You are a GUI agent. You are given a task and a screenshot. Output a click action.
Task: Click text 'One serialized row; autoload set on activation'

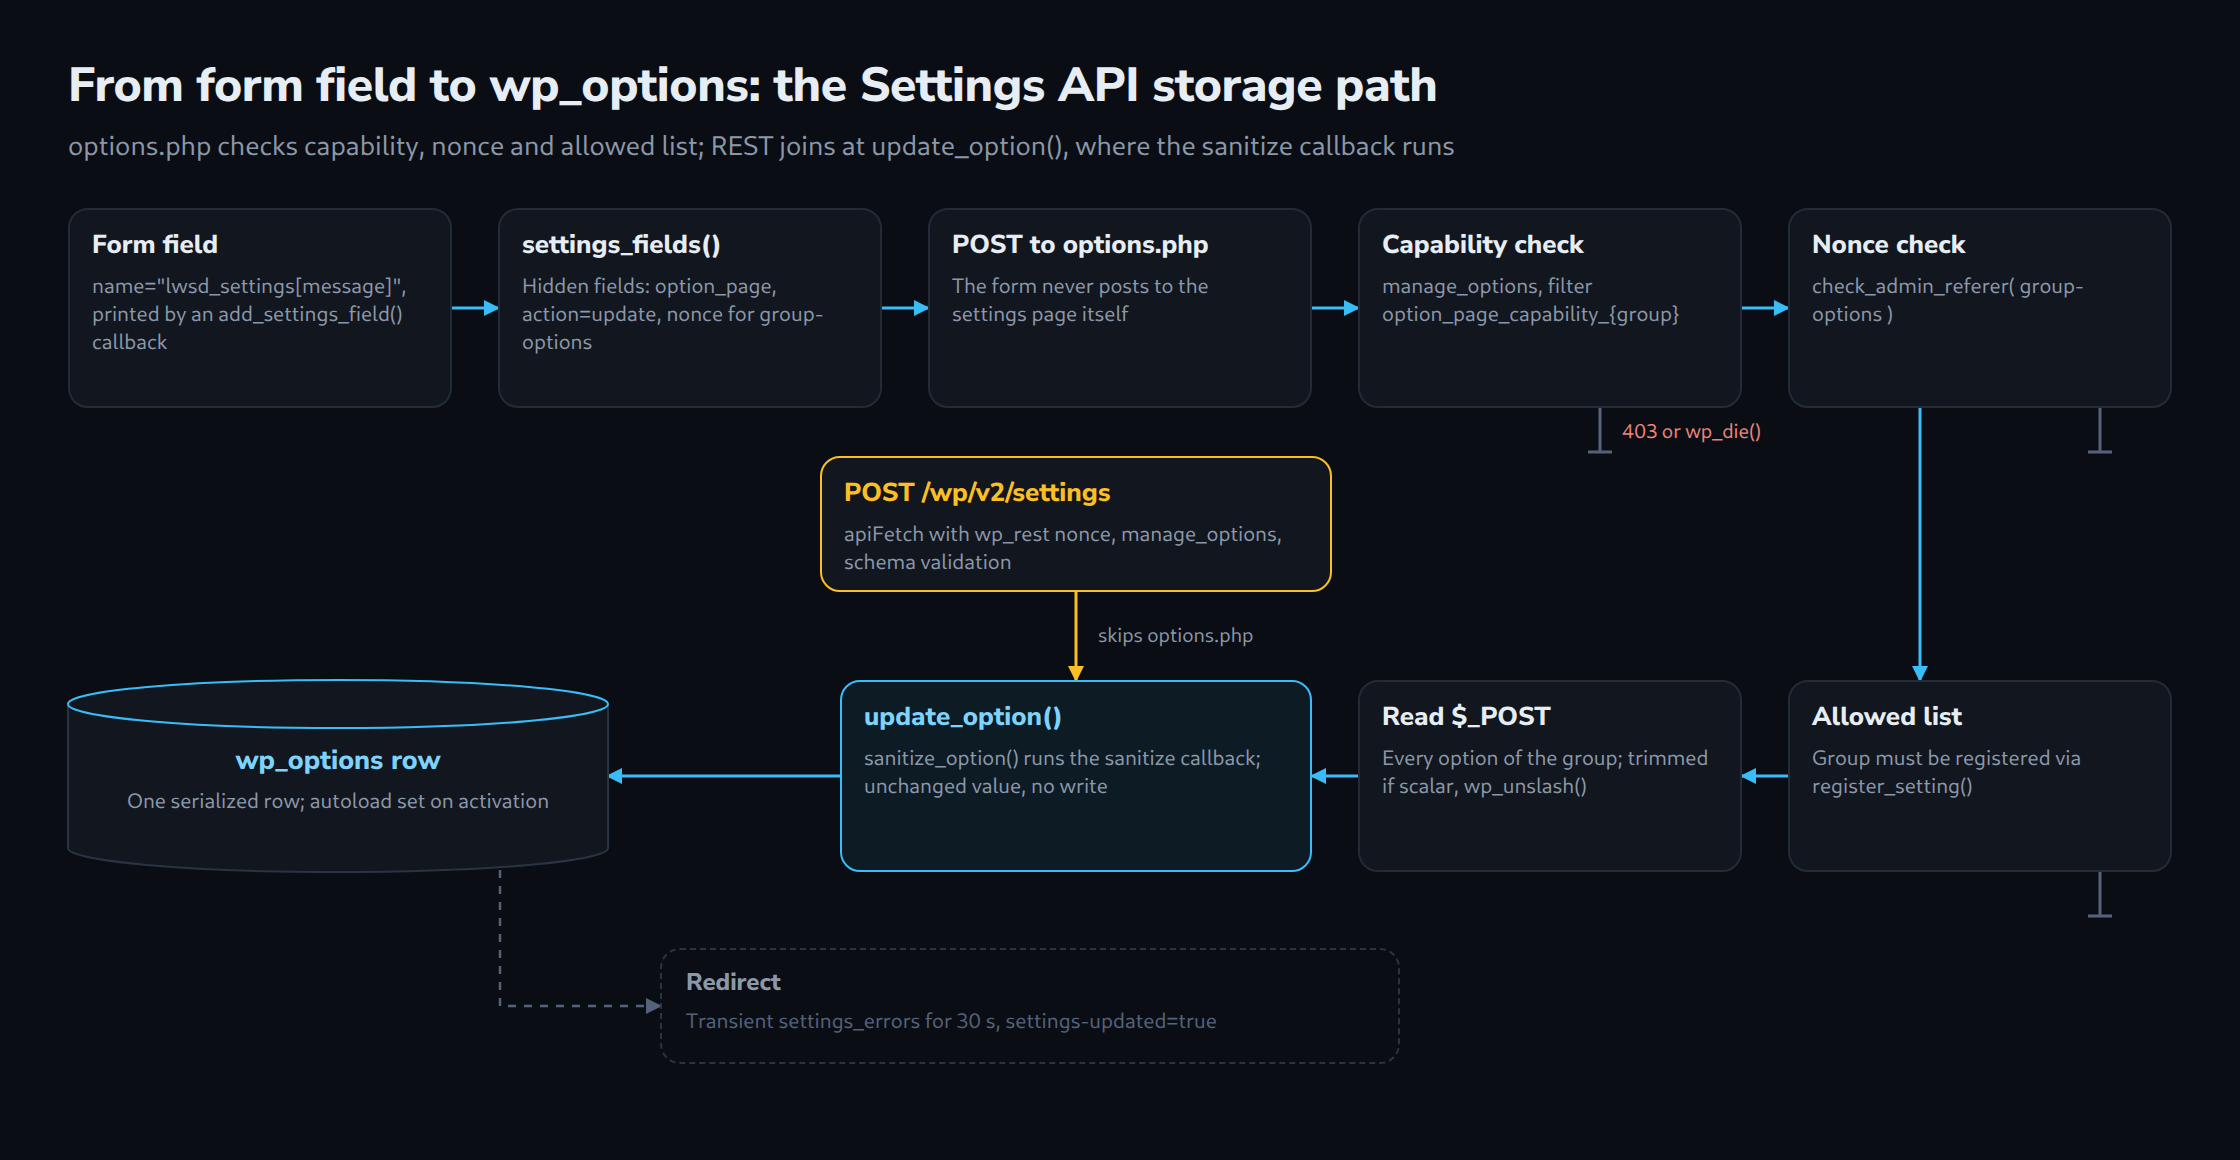338,801
